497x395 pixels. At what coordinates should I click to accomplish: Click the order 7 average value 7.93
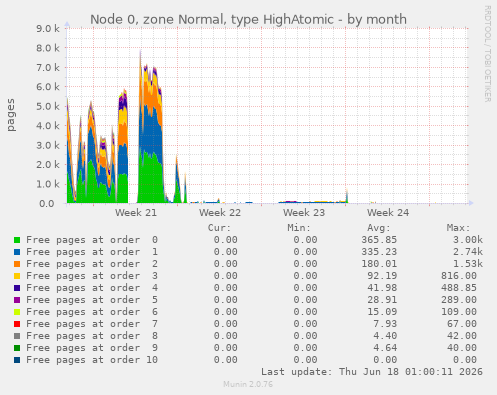(x=385, y=324)
